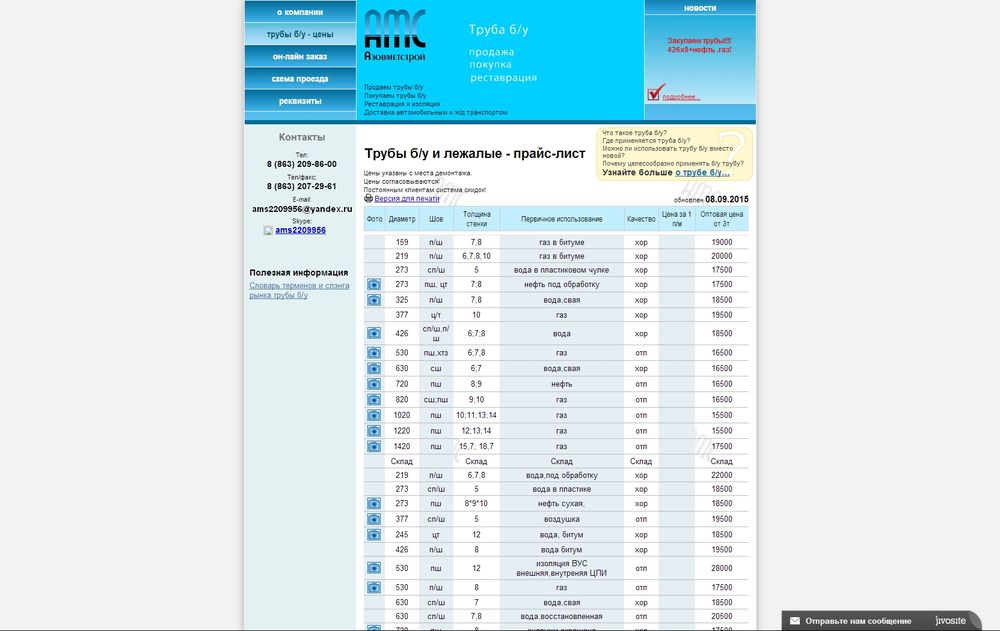Click the cell вода в пластиковом чулке
The image size is (1000, 631).
pos(561,270)
